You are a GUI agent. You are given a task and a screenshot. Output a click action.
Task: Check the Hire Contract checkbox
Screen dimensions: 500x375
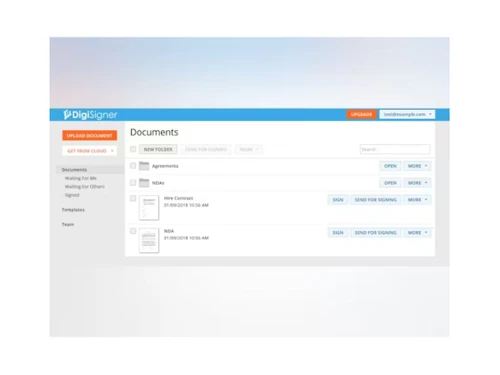[133, 198]
